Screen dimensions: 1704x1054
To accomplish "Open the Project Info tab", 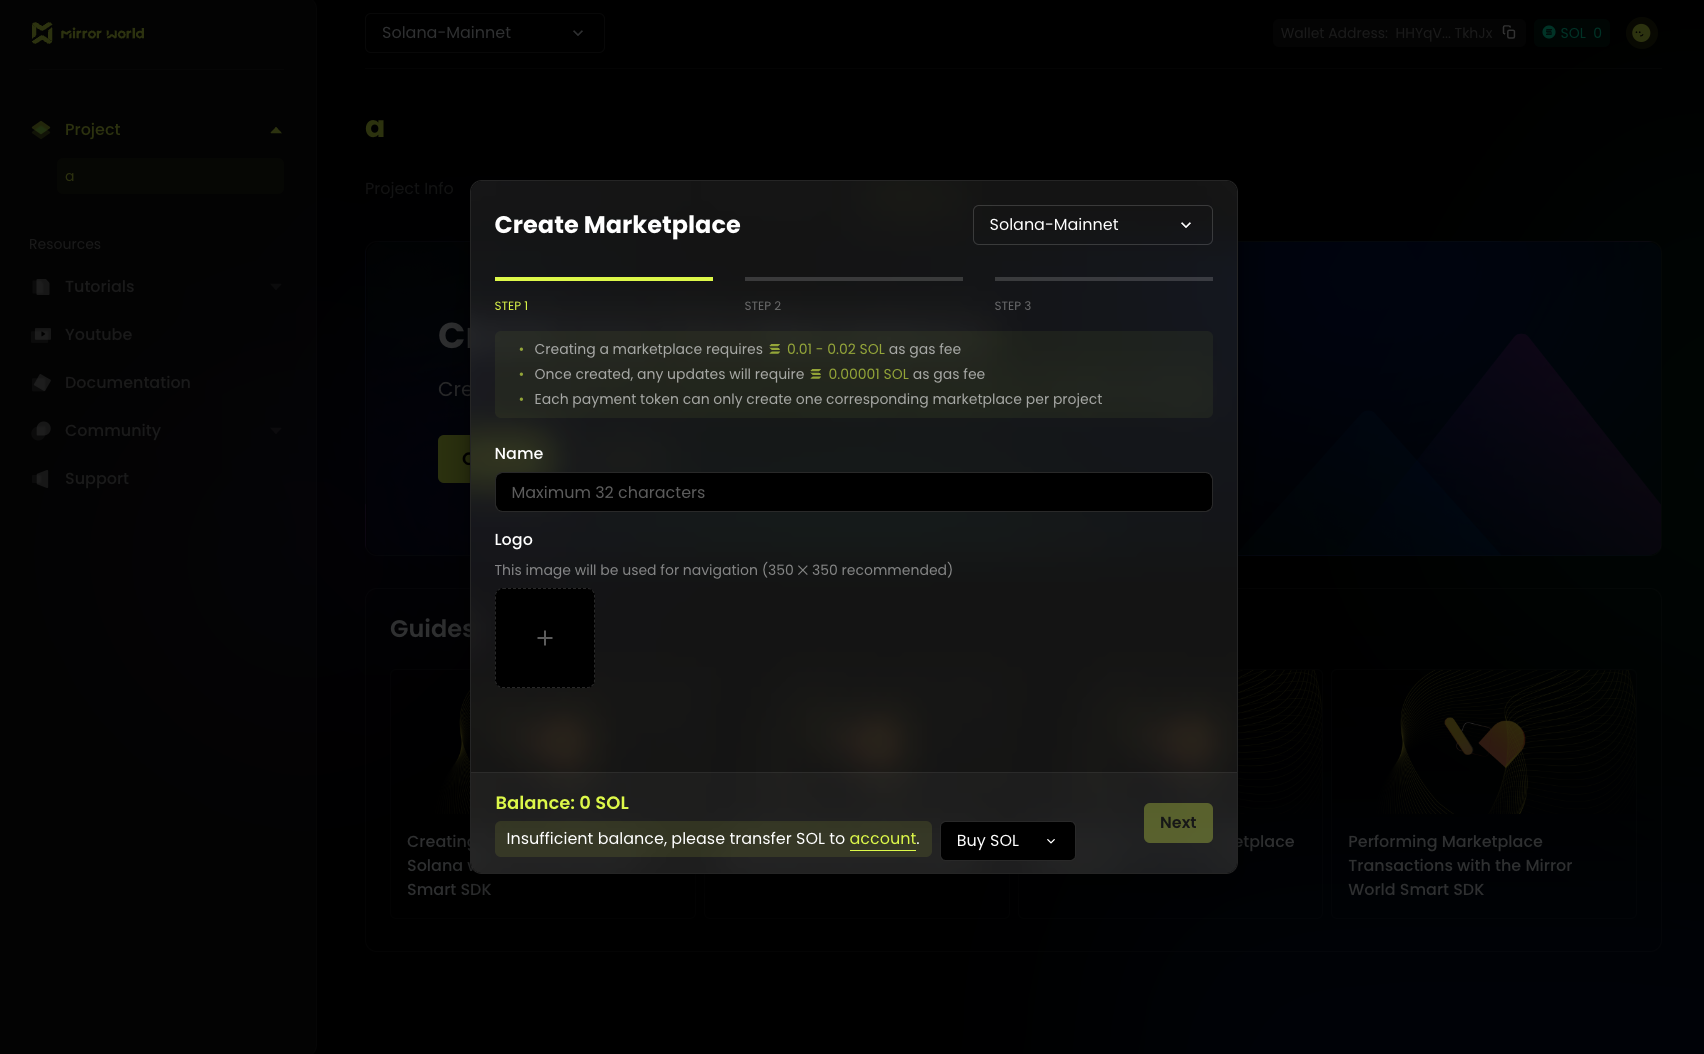I will click(409, 189).
